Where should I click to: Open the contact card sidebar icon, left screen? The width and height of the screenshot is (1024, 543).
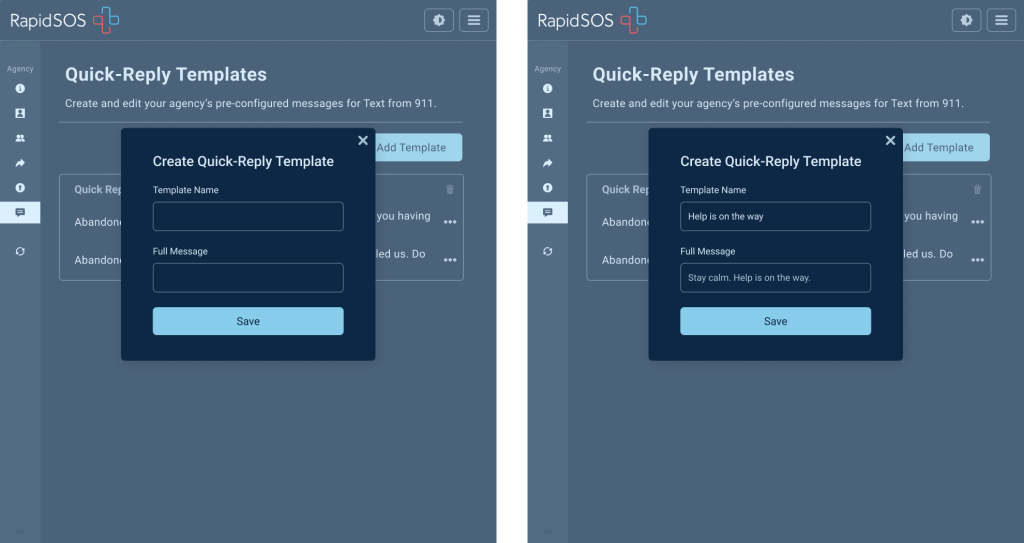pos(20,113)
